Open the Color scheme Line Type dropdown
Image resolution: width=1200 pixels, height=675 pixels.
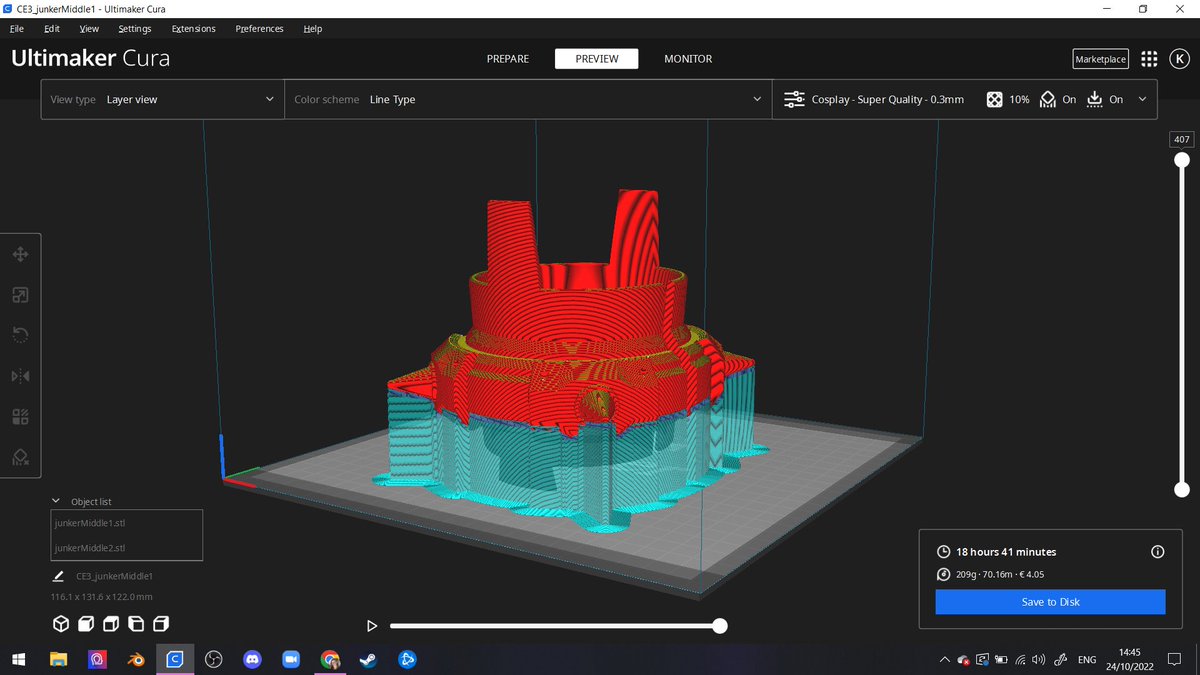coord(528,99)
